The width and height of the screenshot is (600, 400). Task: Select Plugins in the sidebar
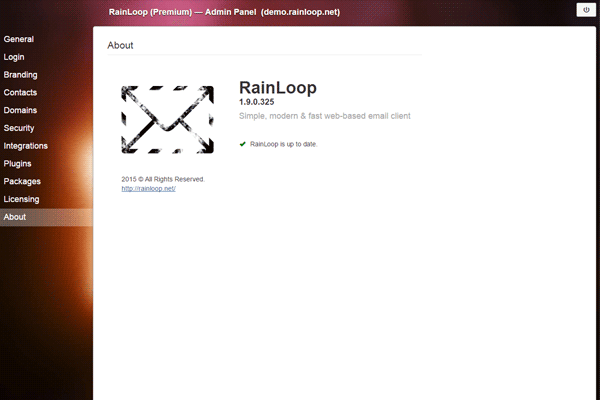[x=17, y=163]
